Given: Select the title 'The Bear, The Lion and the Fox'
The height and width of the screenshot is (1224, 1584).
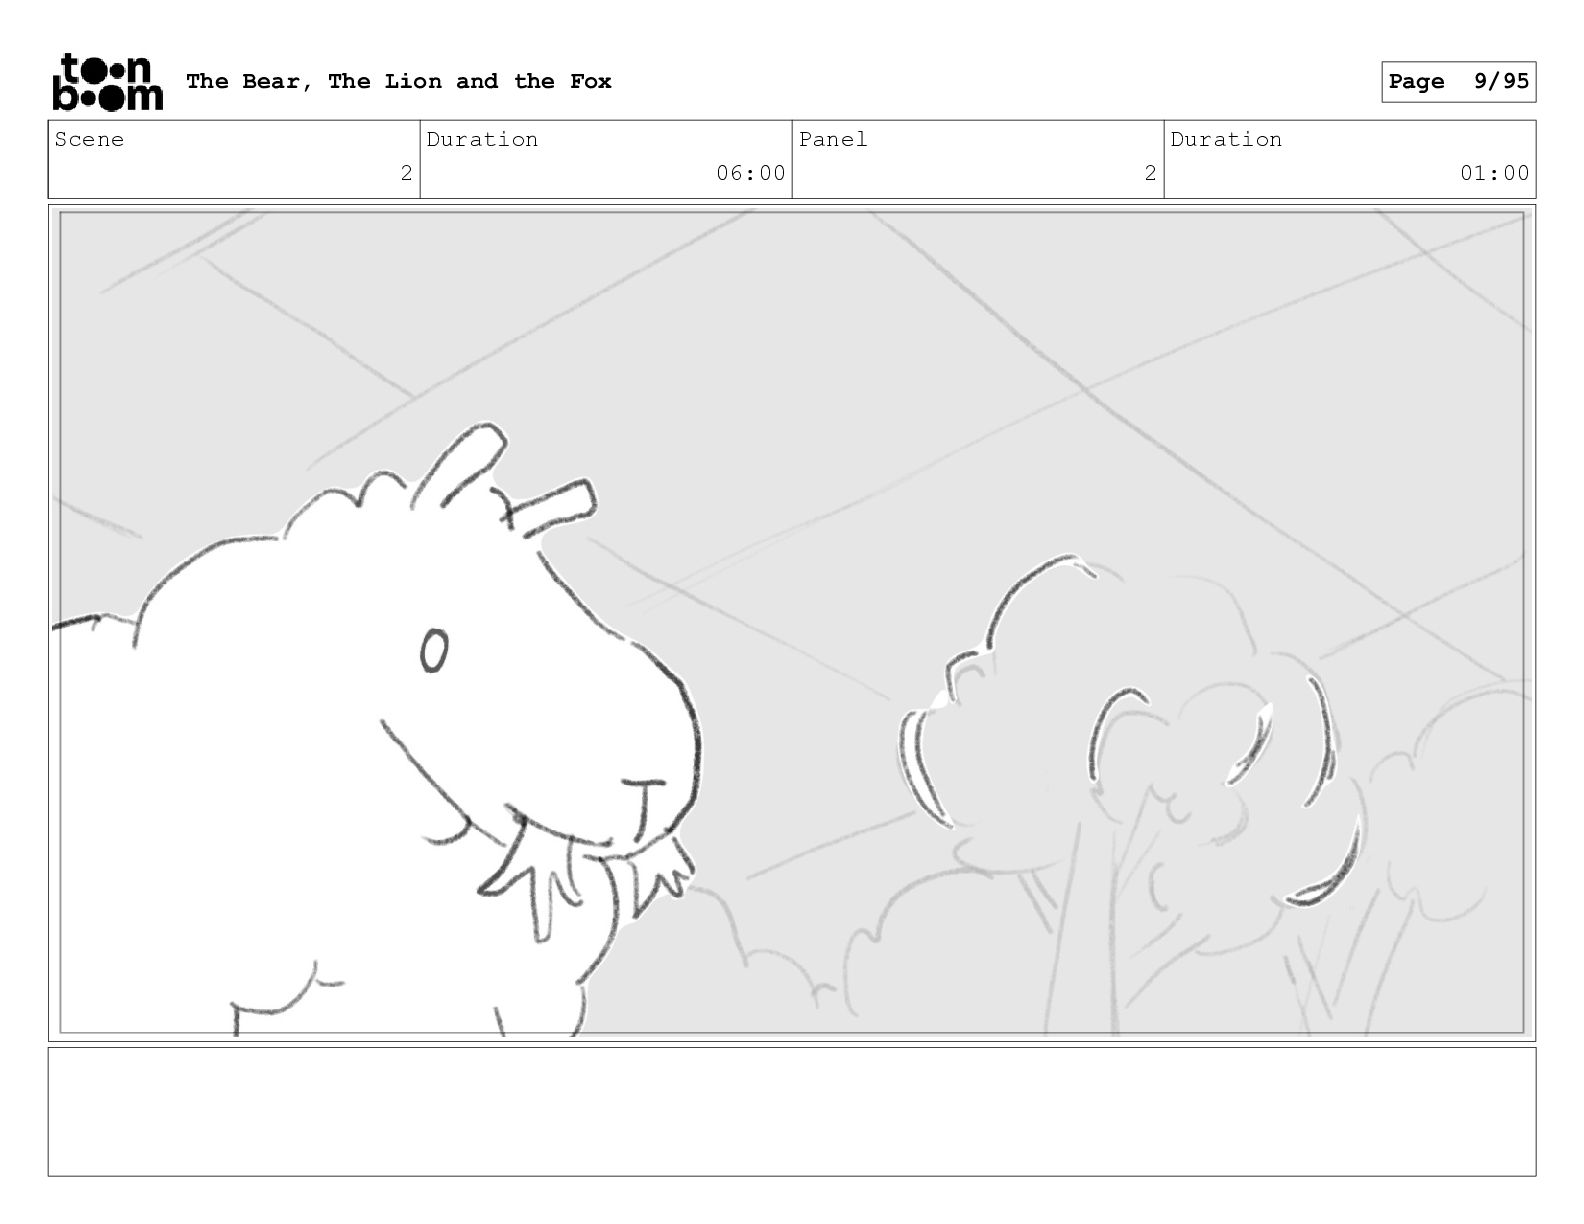Looking at the screenshot, I should point(399,81).
